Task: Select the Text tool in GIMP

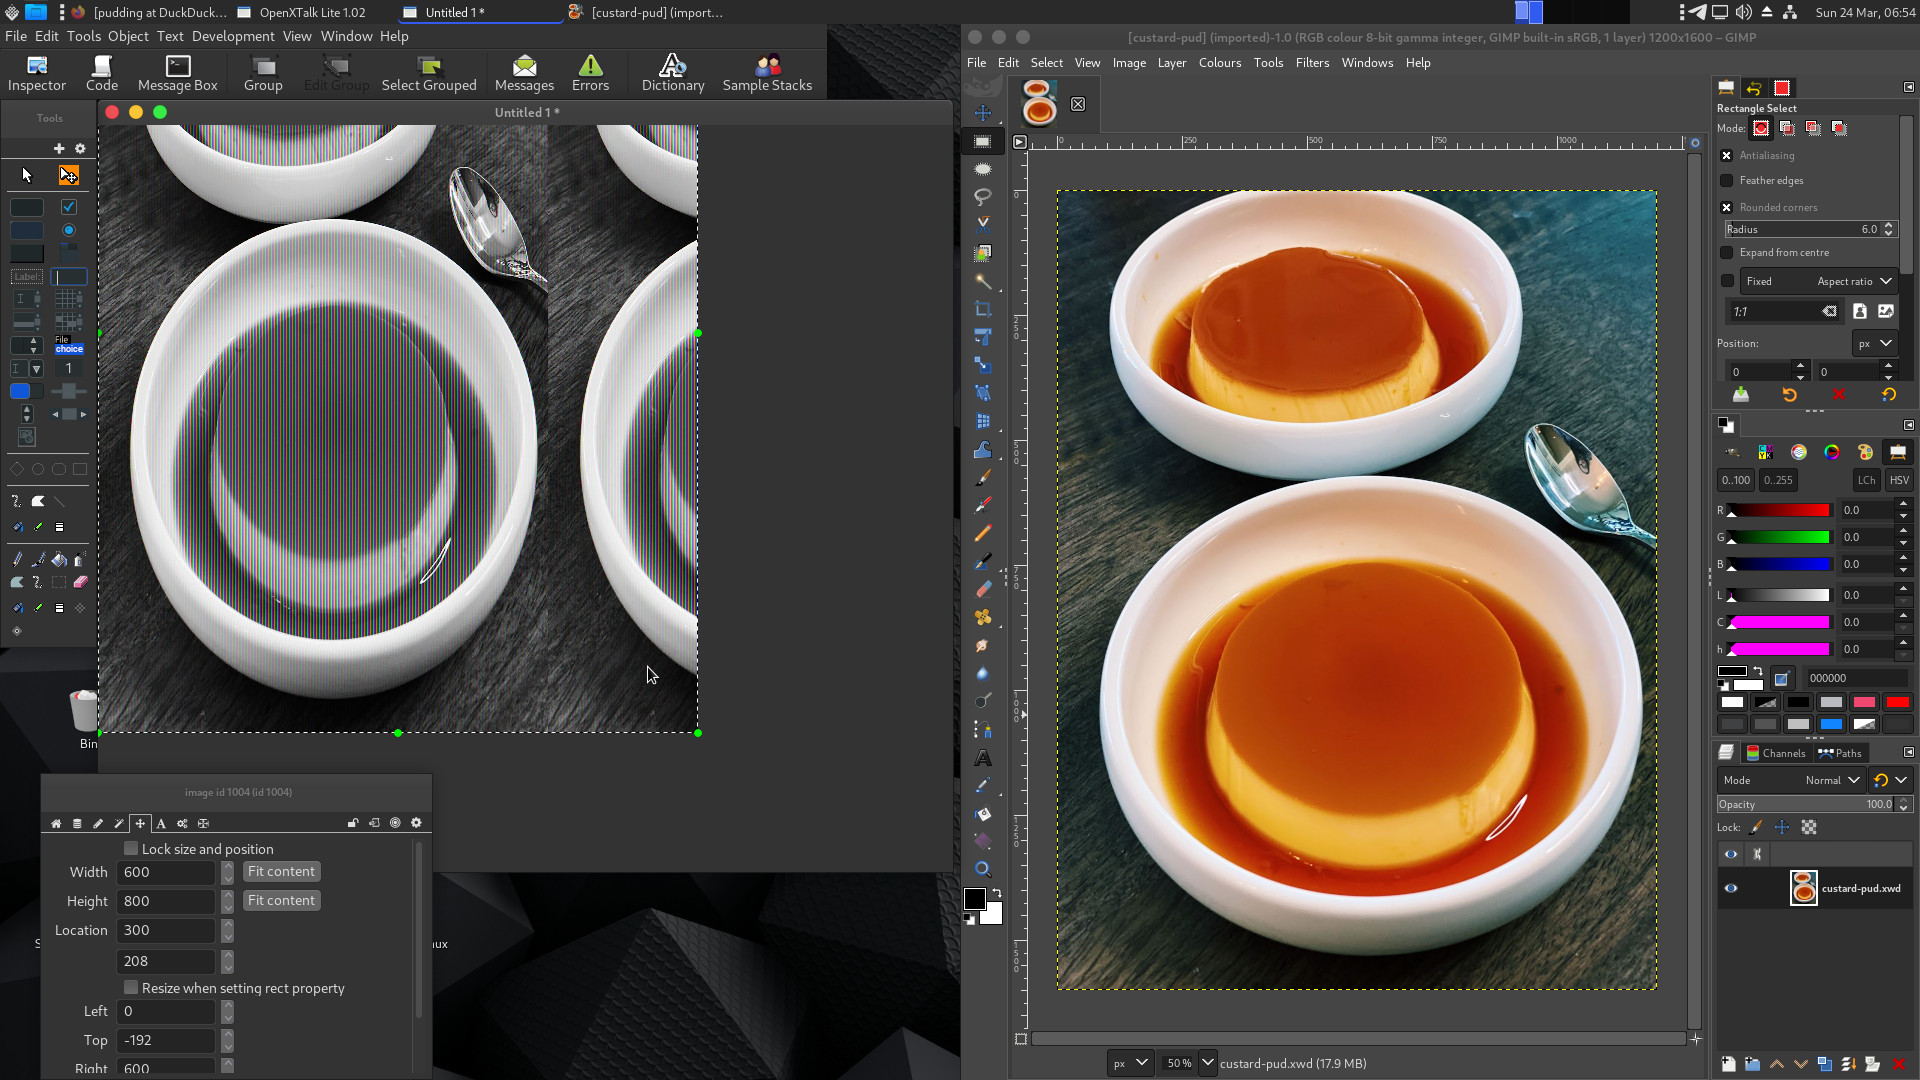Action: click(x=983, y=757)
